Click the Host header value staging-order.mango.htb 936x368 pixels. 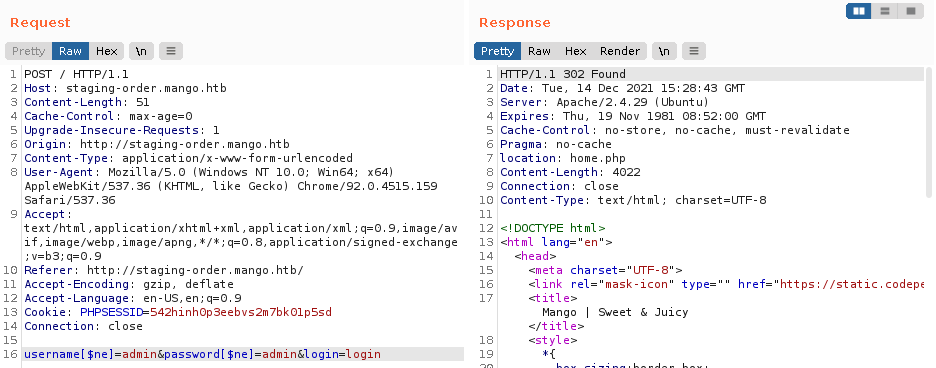pyautogui.click(x=146, y=88)
